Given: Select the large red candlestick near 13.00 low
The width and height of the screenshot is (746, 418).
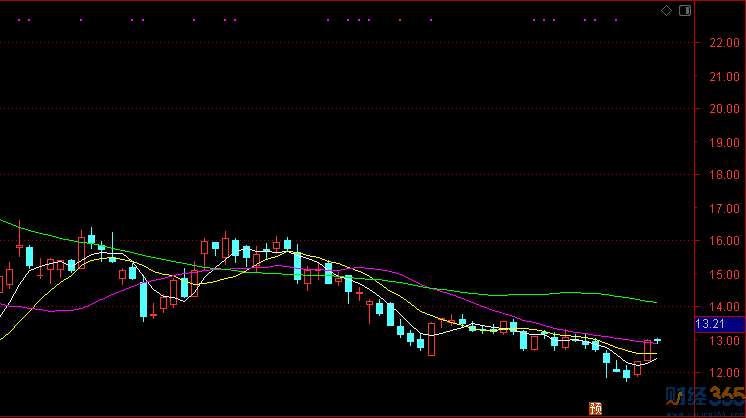Looking at the screenshot, I should [x=431, y=339].
